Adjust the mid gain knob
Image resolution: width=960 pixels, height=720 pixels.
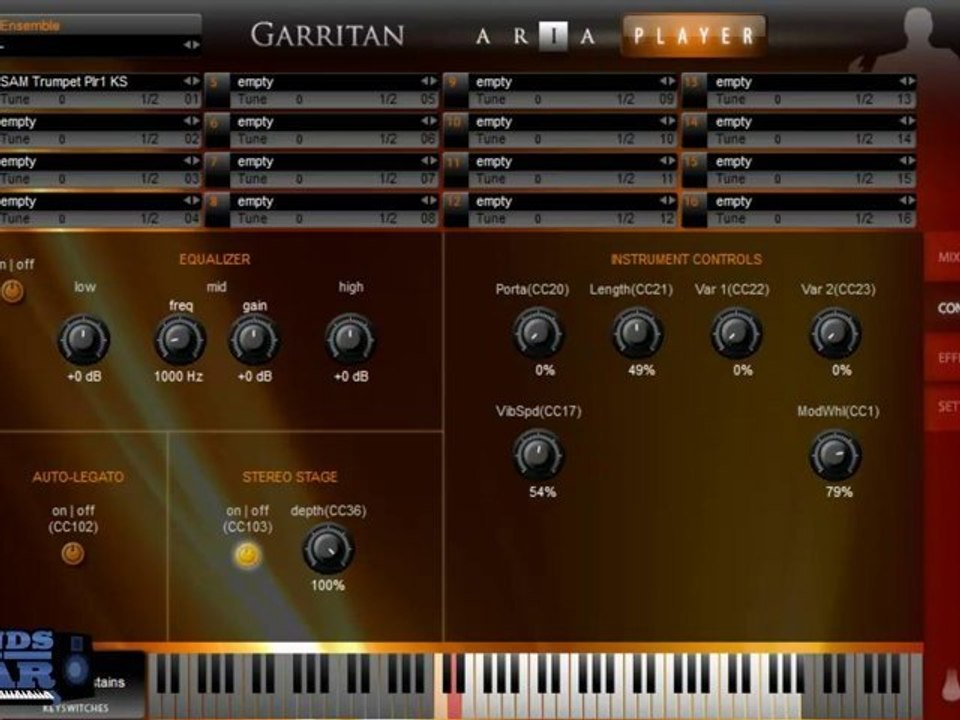tap(254, 340)
